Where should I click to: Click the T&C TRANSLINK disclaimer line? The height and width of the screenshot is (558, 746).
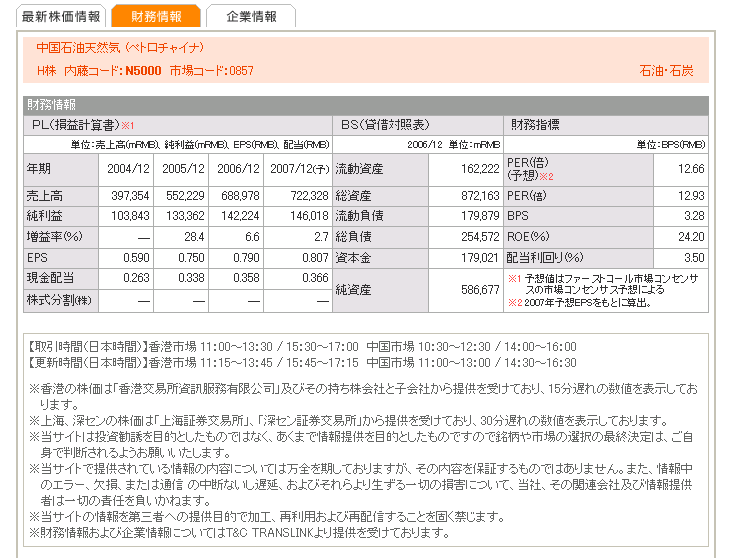click(239, 533)
